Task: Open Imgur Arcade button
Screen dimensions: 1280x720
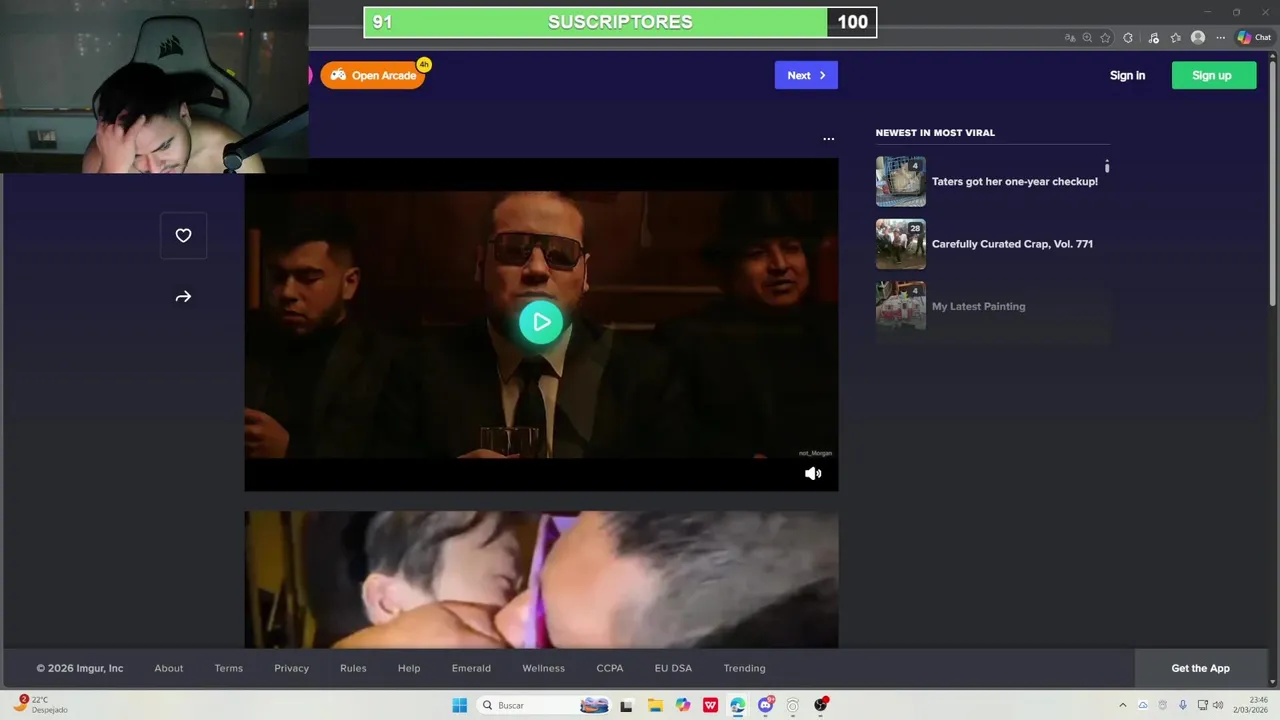Action: 373,75
